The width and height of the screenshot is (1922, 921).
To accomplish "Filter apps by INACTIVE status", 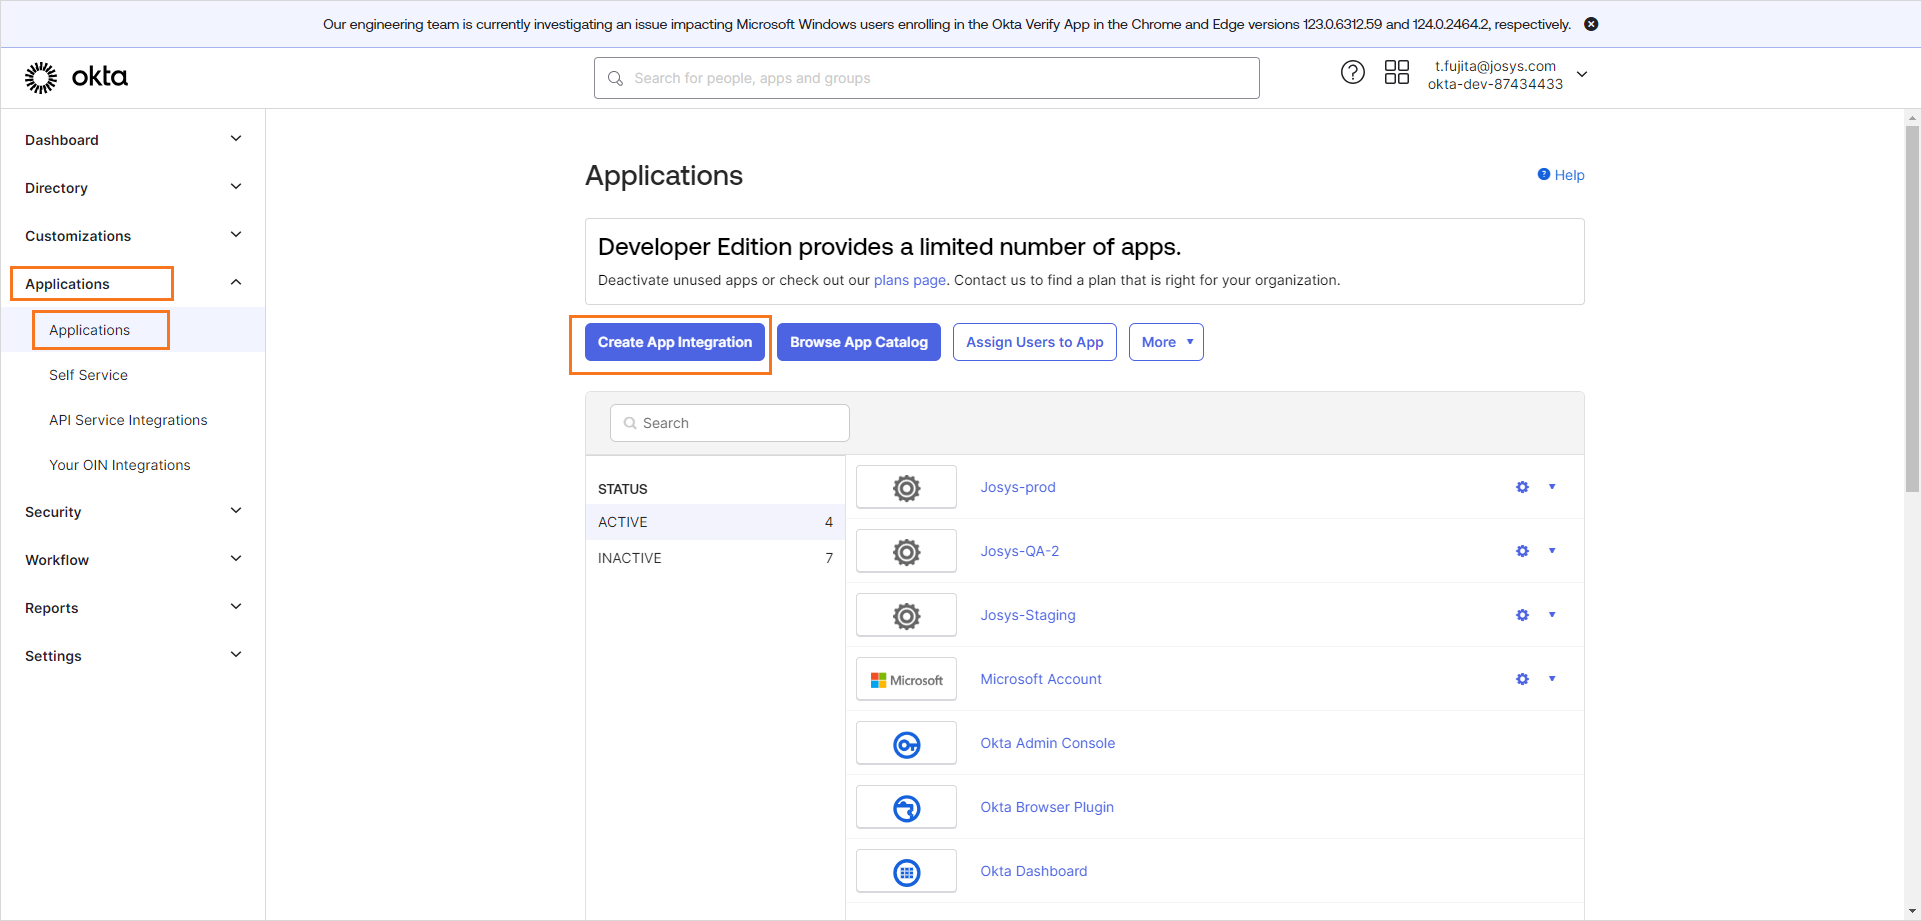I will tap(715, 558).
